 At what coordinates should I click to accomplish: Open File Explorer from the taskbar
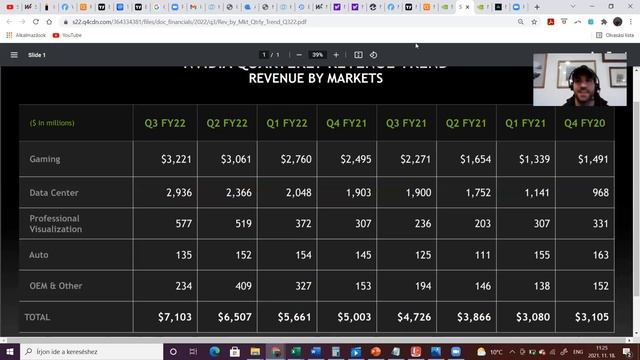point(255,351)
